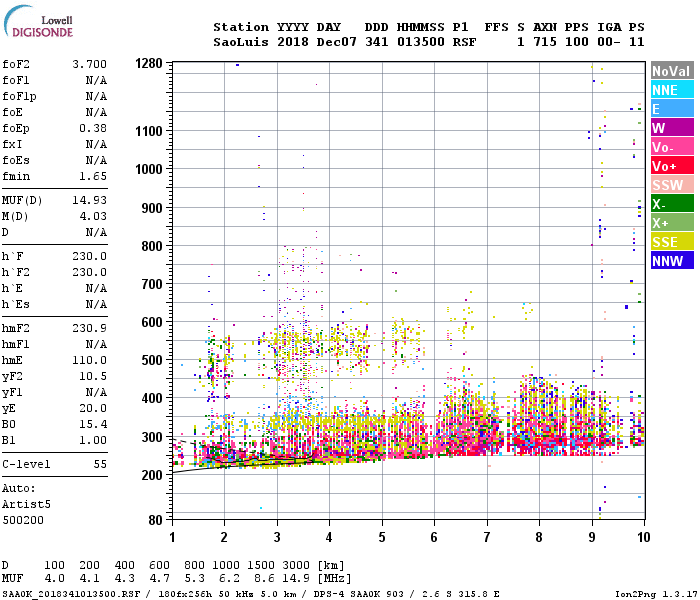
Task: Click the RSF program label in header
Action: [x=464, y=42]
